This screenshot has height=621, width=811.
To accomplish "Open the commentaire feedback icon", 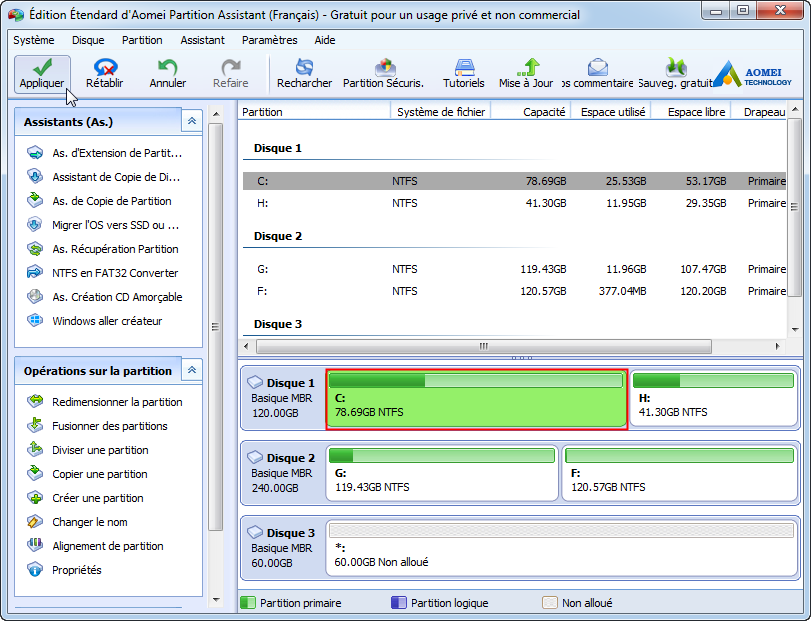I will (598, 74).
